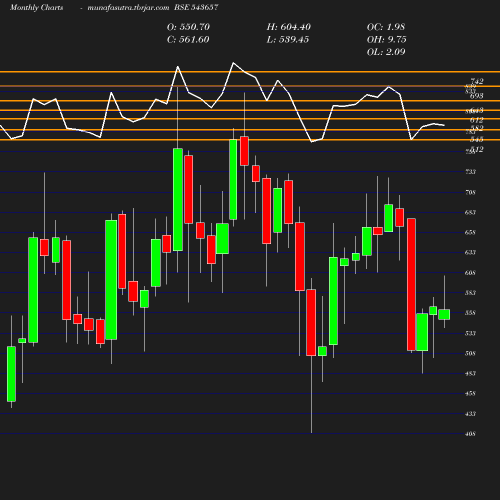The height and width of the screenshot is (500, 500).
Task: Select the 608 price axis label
Action: [470, 273]
